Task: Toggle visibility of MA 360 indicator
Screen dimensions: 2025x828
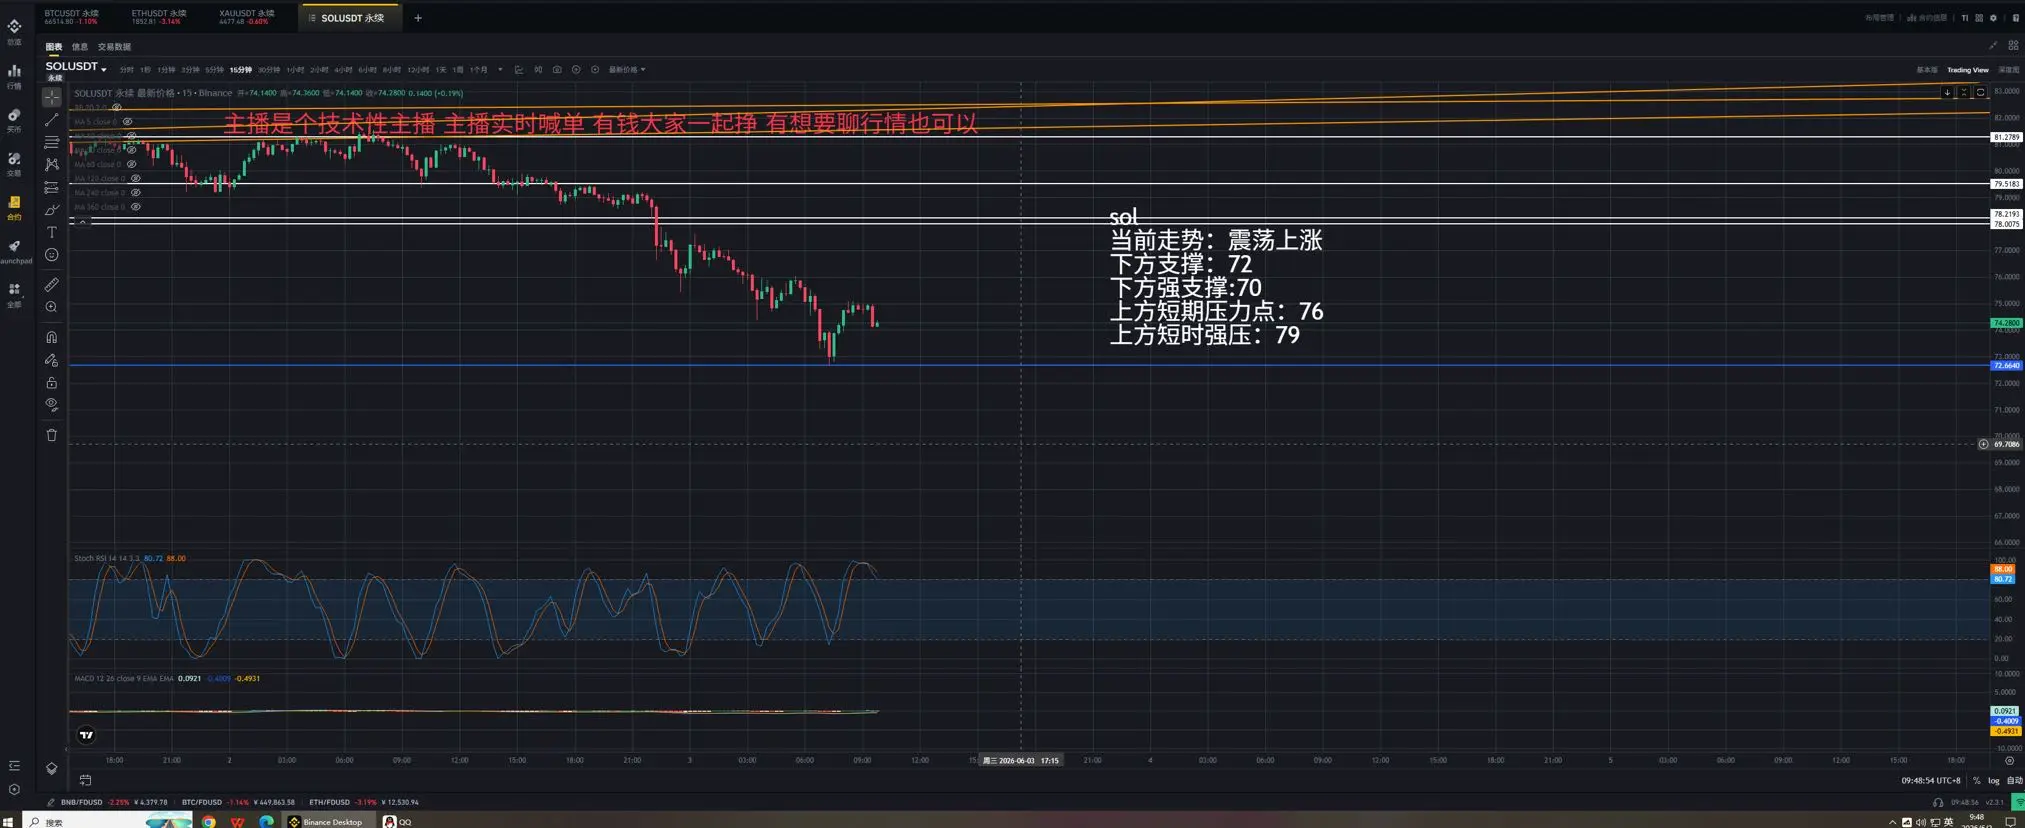Action: tap(135, 207)
